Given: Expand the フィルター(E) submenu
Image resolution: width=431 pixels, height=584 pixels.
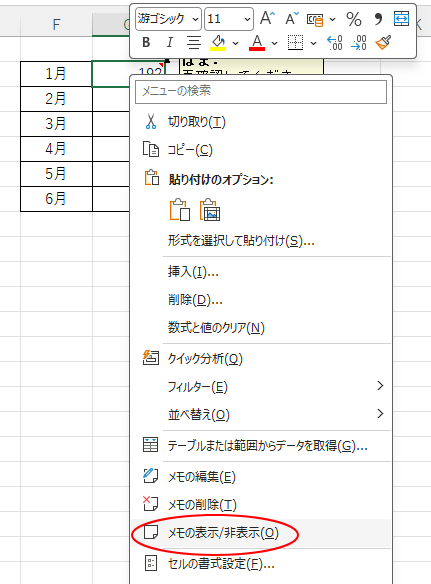Looking at the screenshot, I should point(261,387).
